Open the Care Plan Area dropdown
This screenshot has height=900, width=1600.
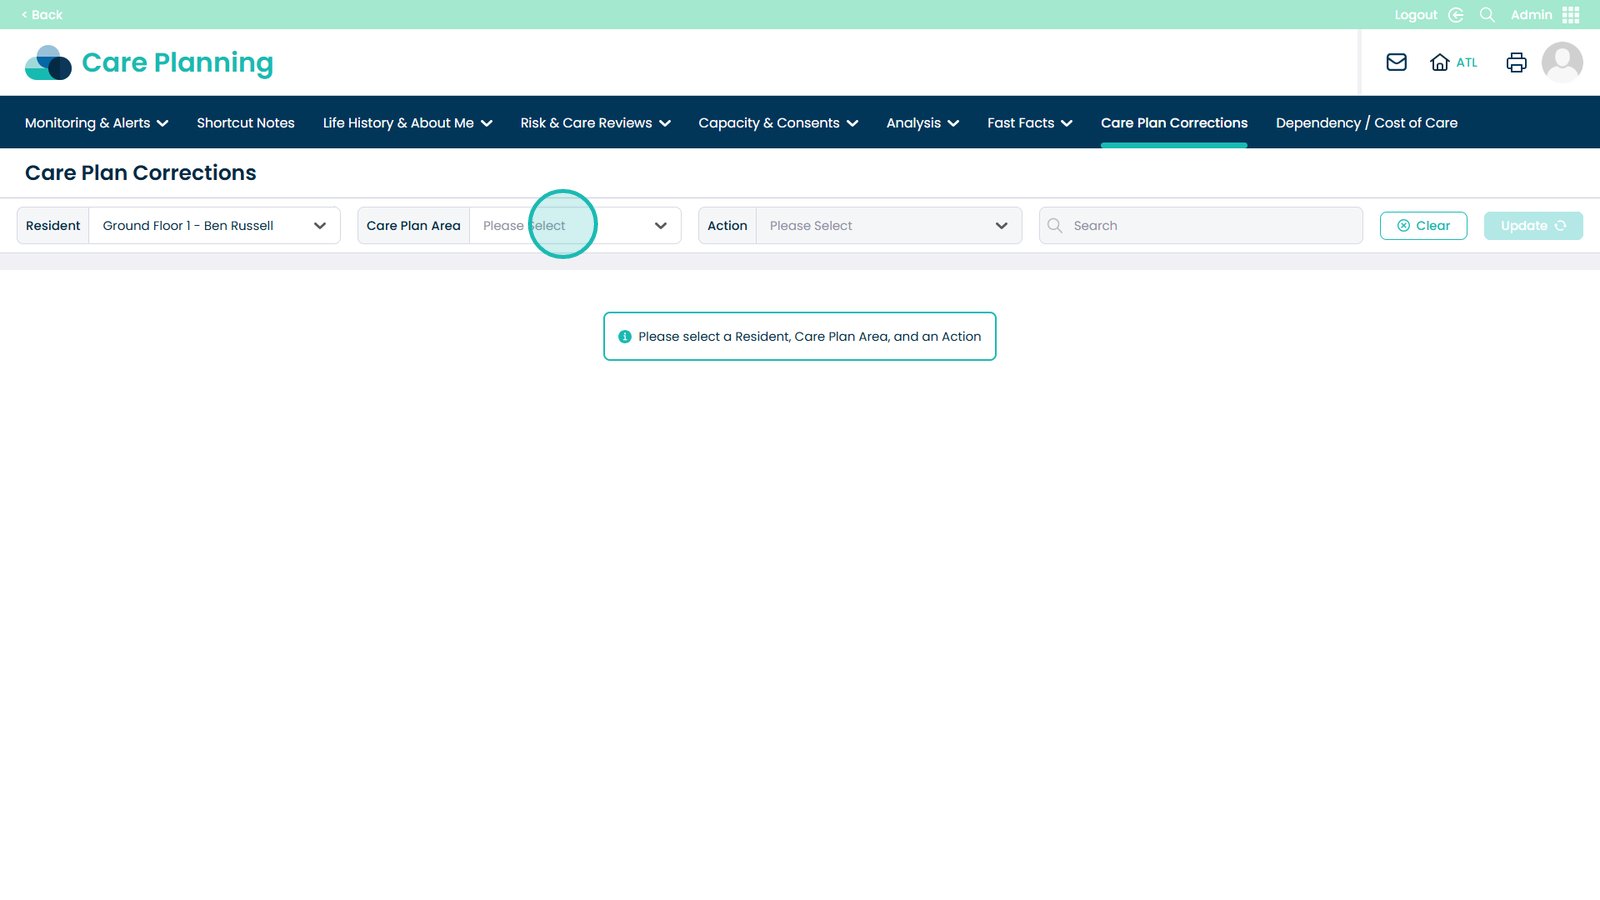[575, 226]
